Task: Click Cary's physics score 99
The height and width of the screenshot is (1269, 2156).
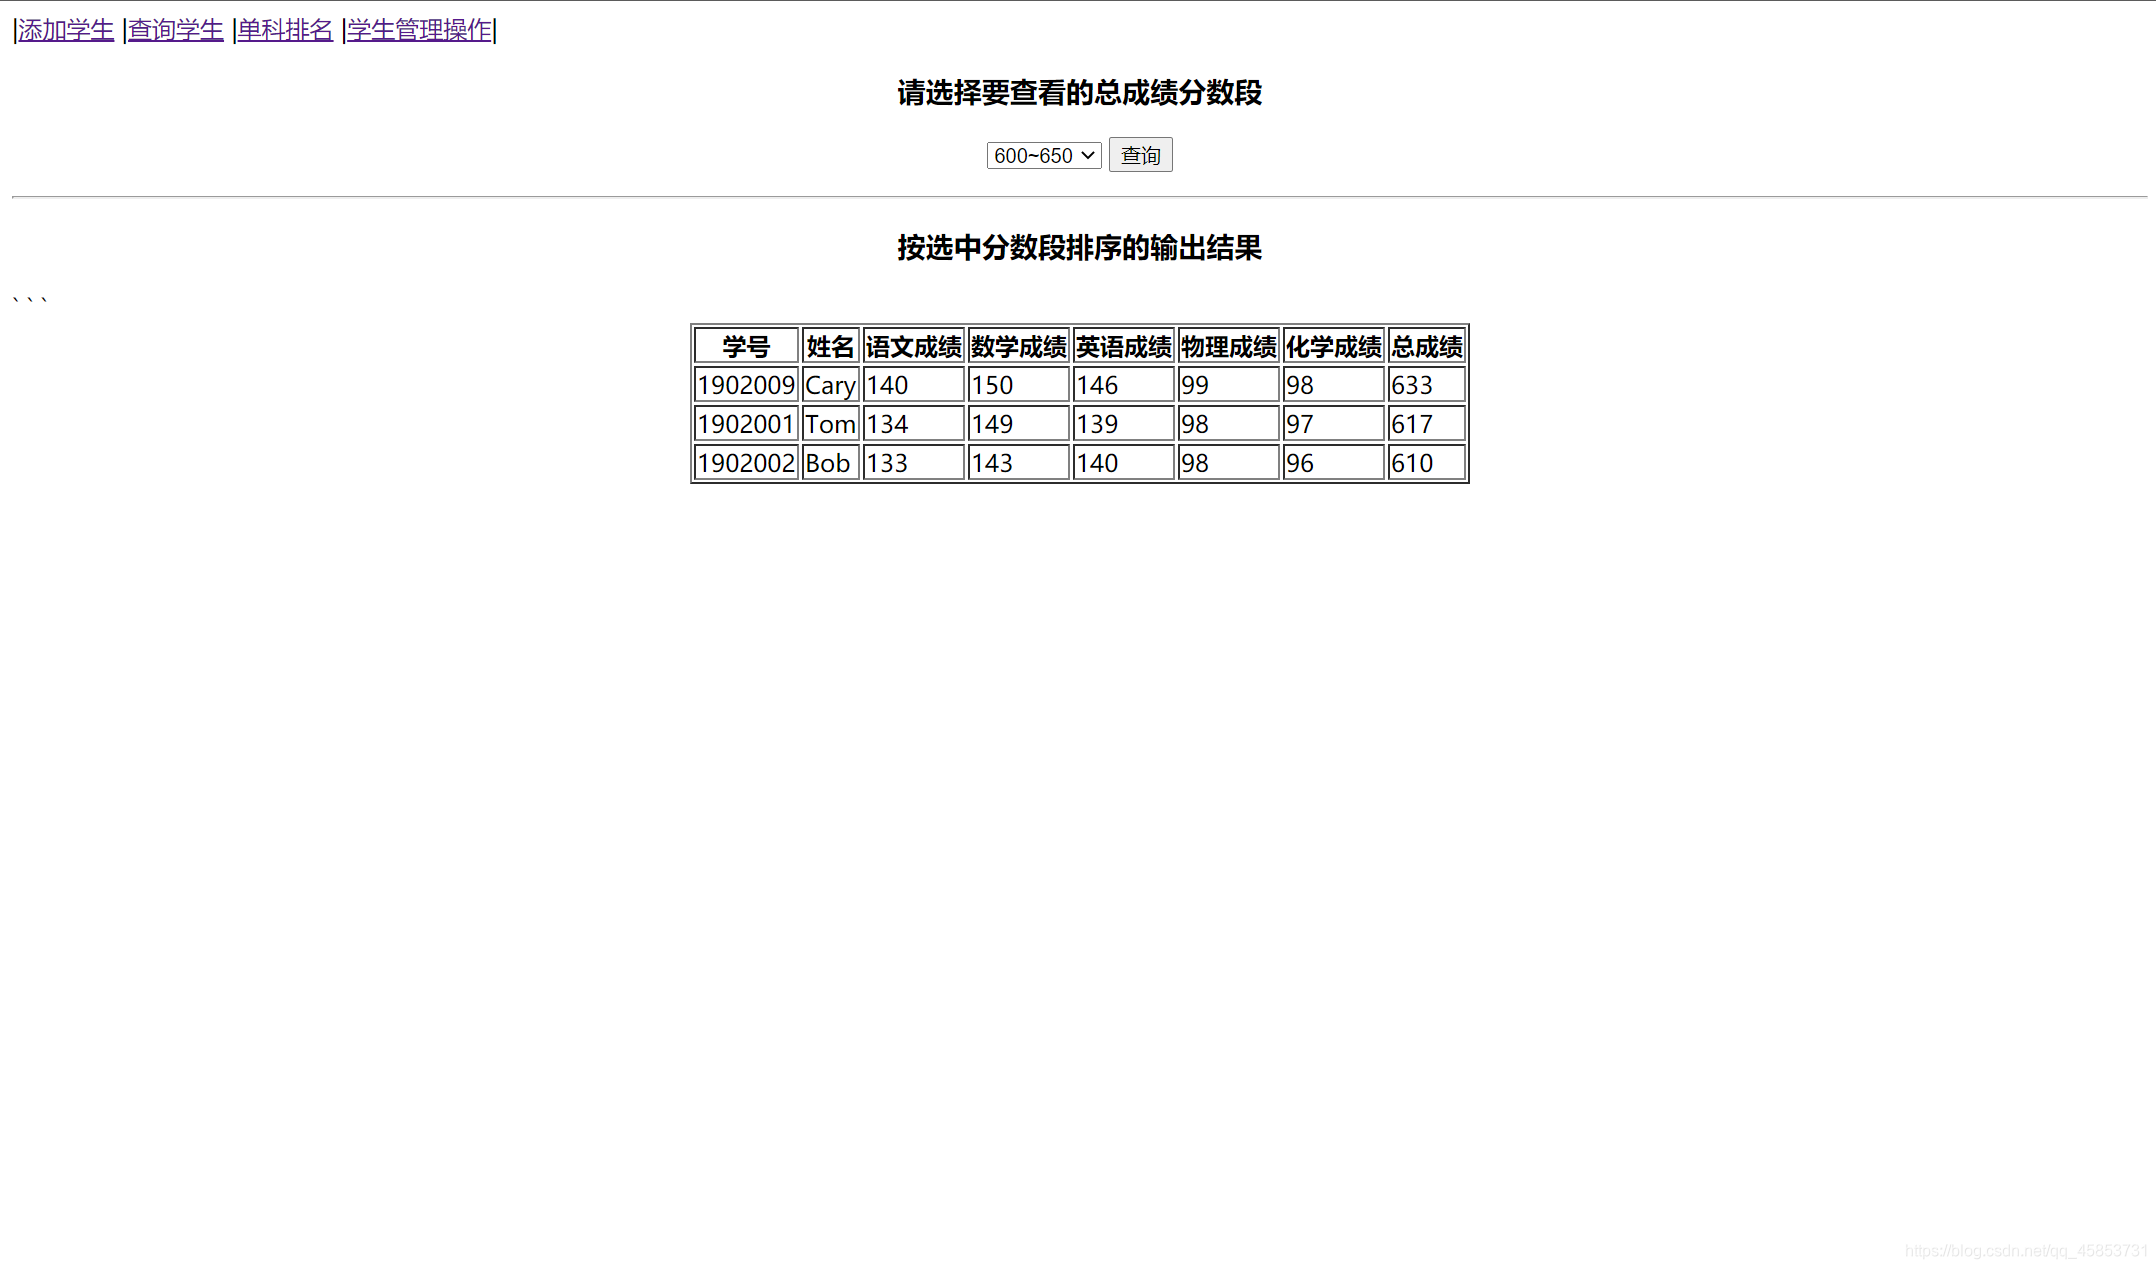Action: (x=1229, y=385)
